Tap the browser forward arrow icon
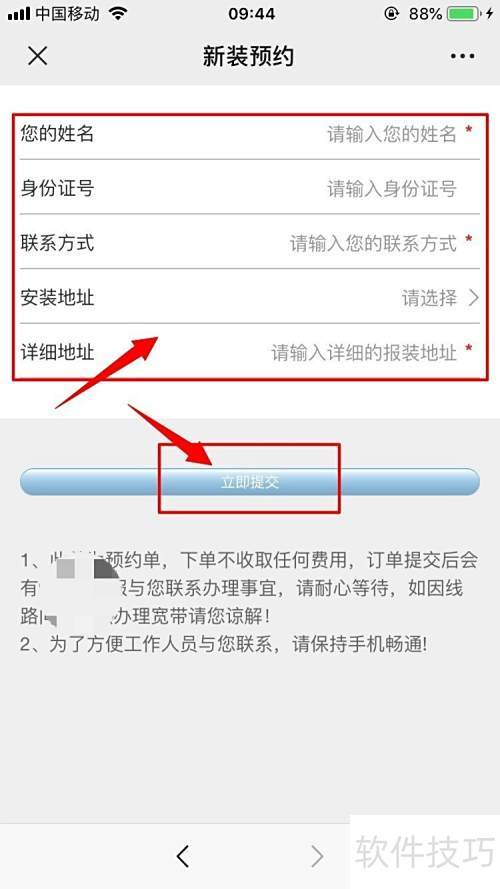The width and height of the screenshot is (500, 889). click(317, 856)
